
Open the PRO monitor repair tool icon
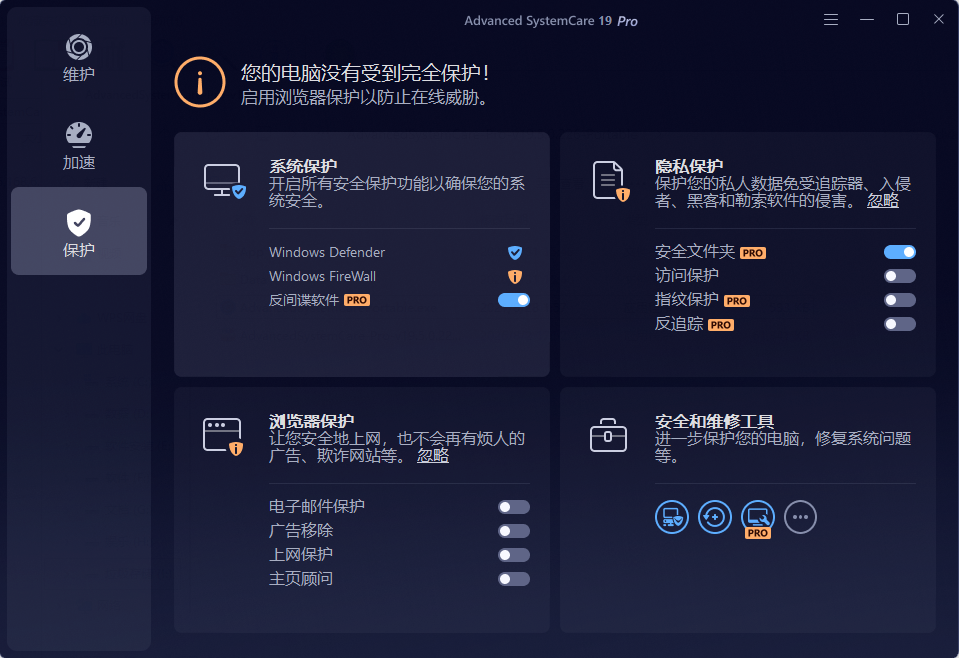click(x=758, y=517)
